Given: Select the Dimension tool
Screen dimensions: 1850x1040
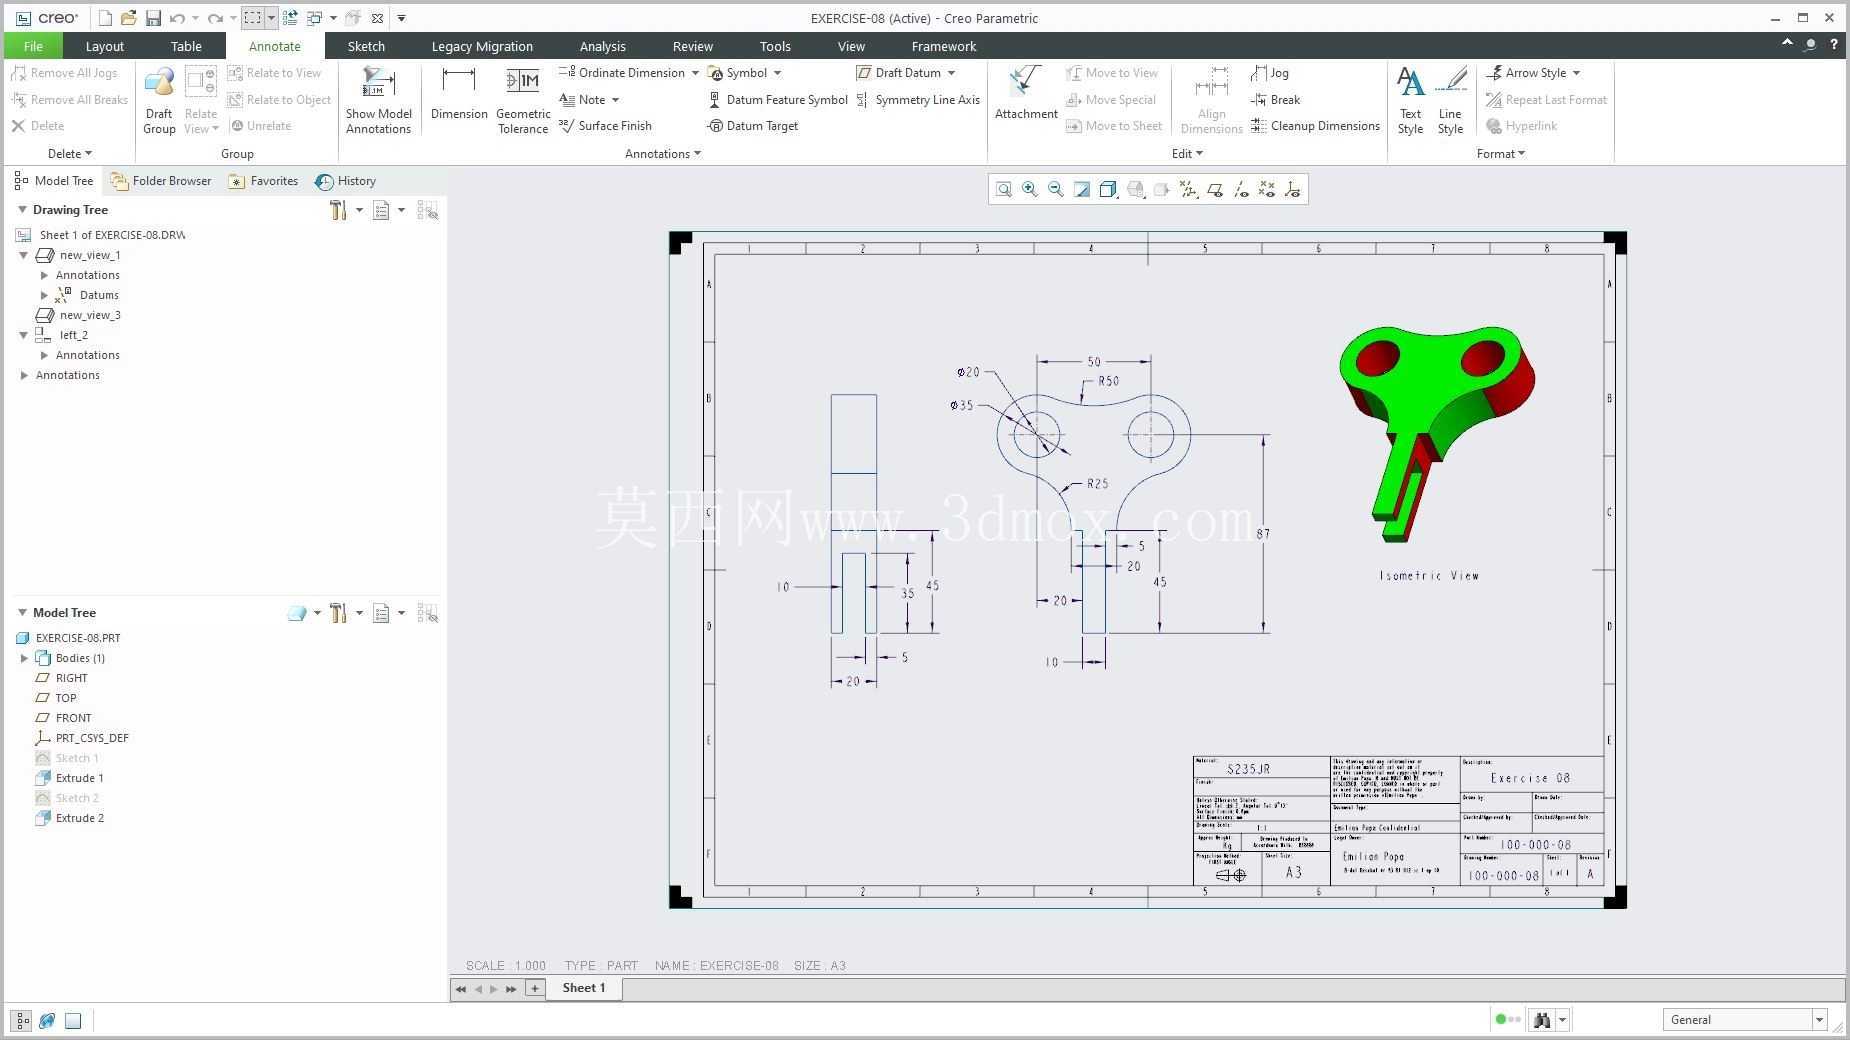Looking at the screenshot, I should pos(459,94).
